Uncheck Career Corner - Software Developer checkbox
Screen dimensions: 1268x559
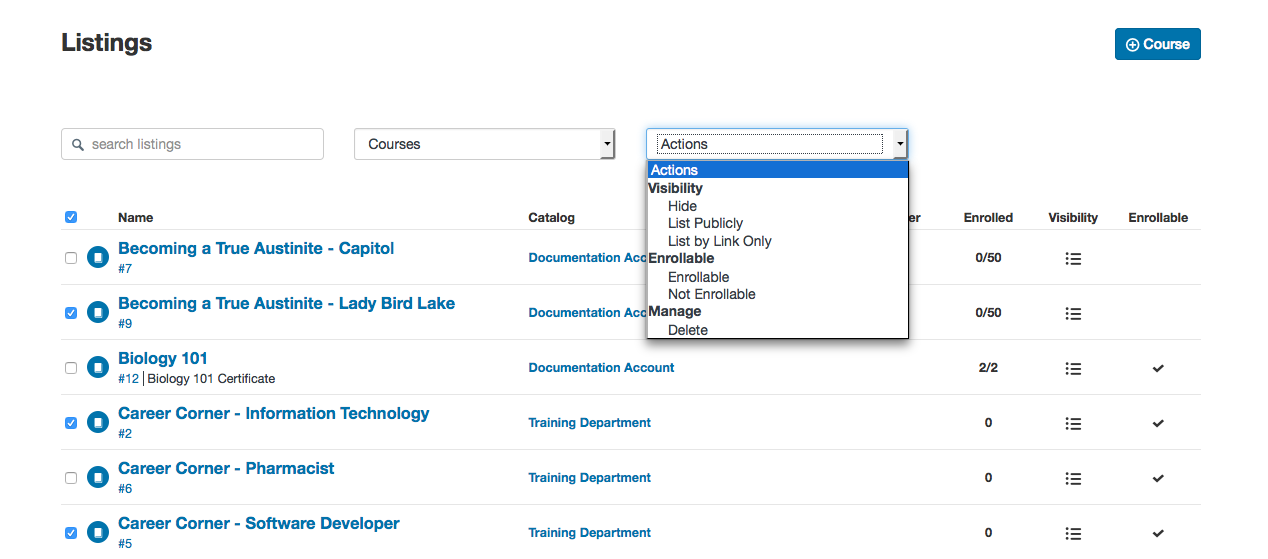(x=71, y=533)
